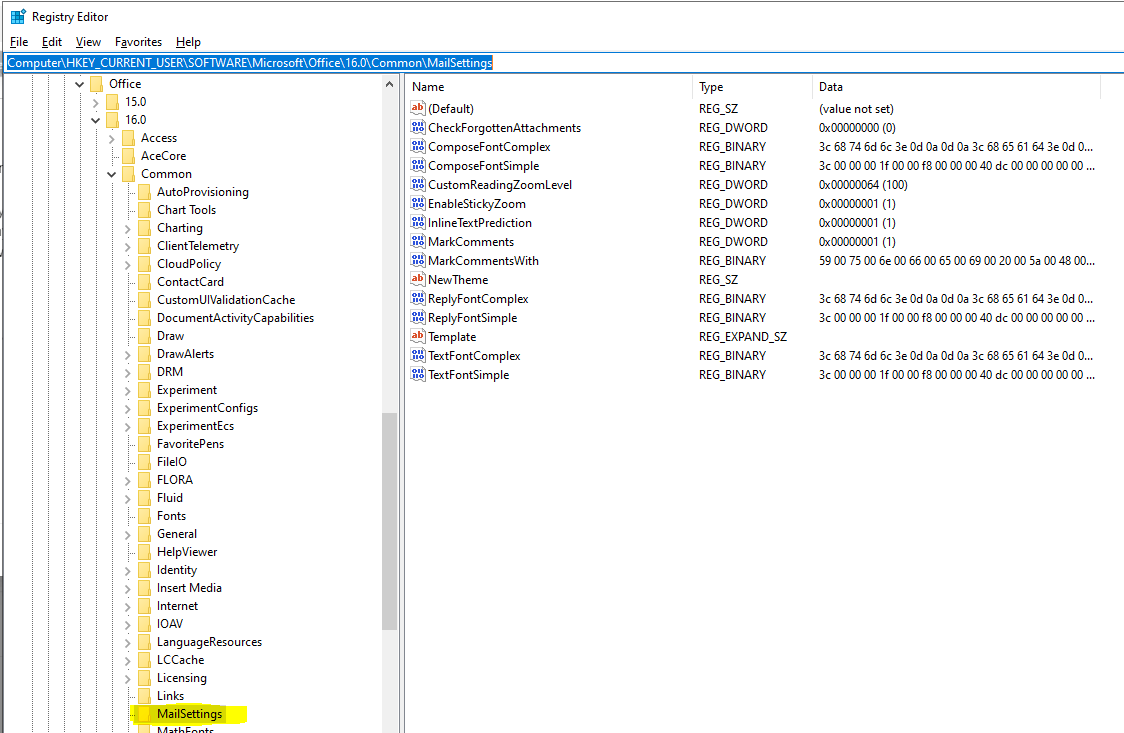Collapse the 16.0 key node
This screenshot has width=1124, height=733.
pos(95,120)
